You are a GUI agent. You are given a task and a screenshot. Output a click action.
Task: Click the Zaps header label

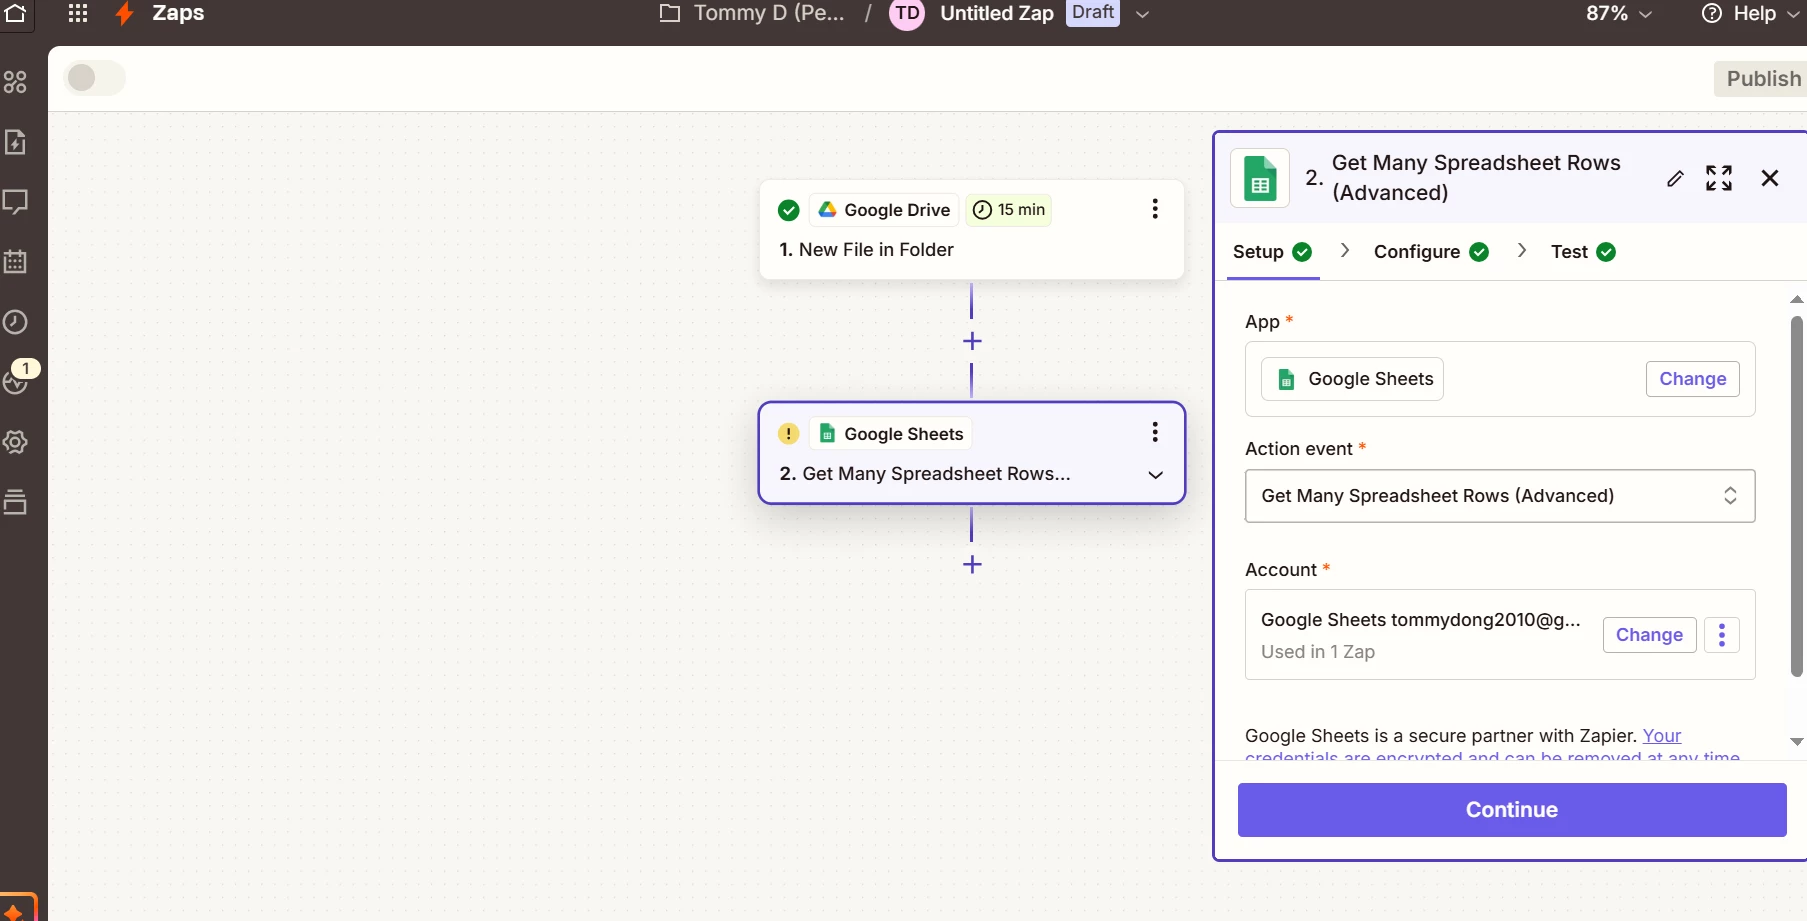pyautogui.click(x=178, y=13)
